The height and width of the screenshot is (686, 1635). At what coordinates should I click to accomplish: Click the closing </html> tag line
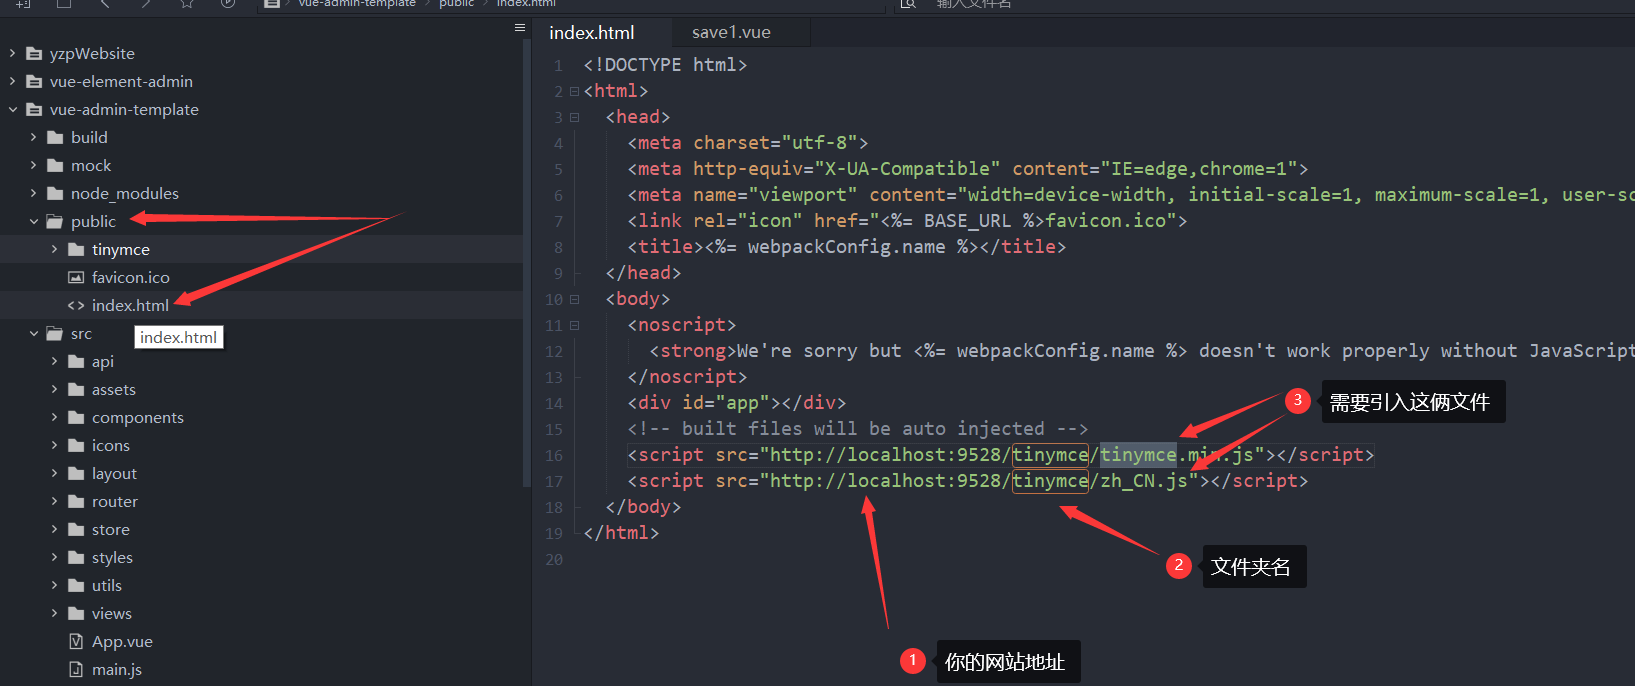(x=621, y=533)
